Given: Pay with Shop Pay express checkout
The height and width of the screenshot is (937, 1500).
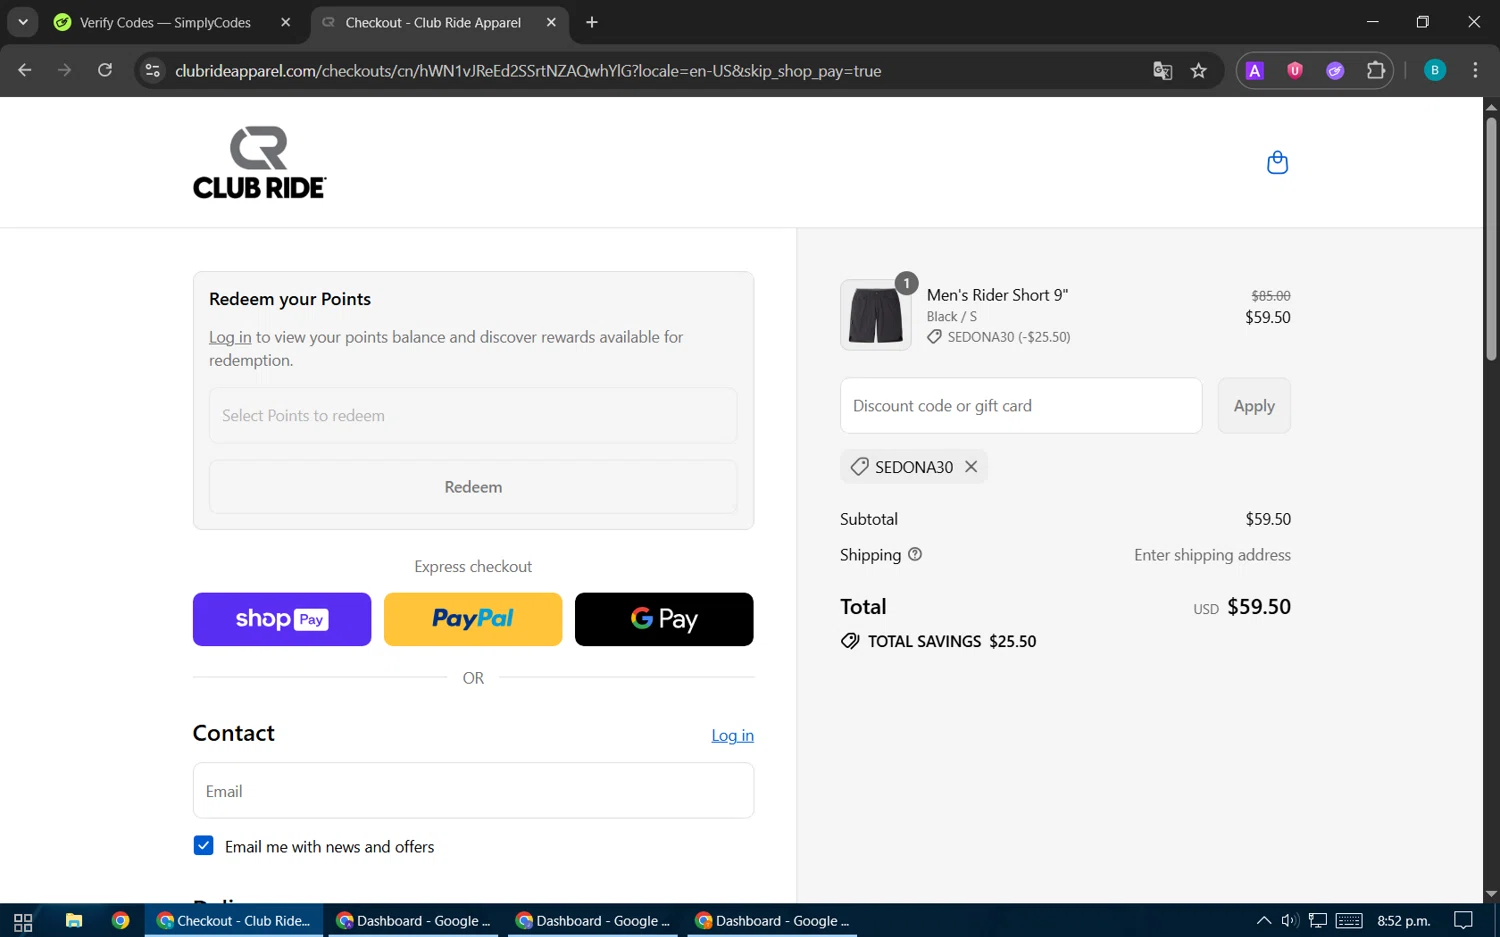Looking at the screenshot, I should (282, 619).
